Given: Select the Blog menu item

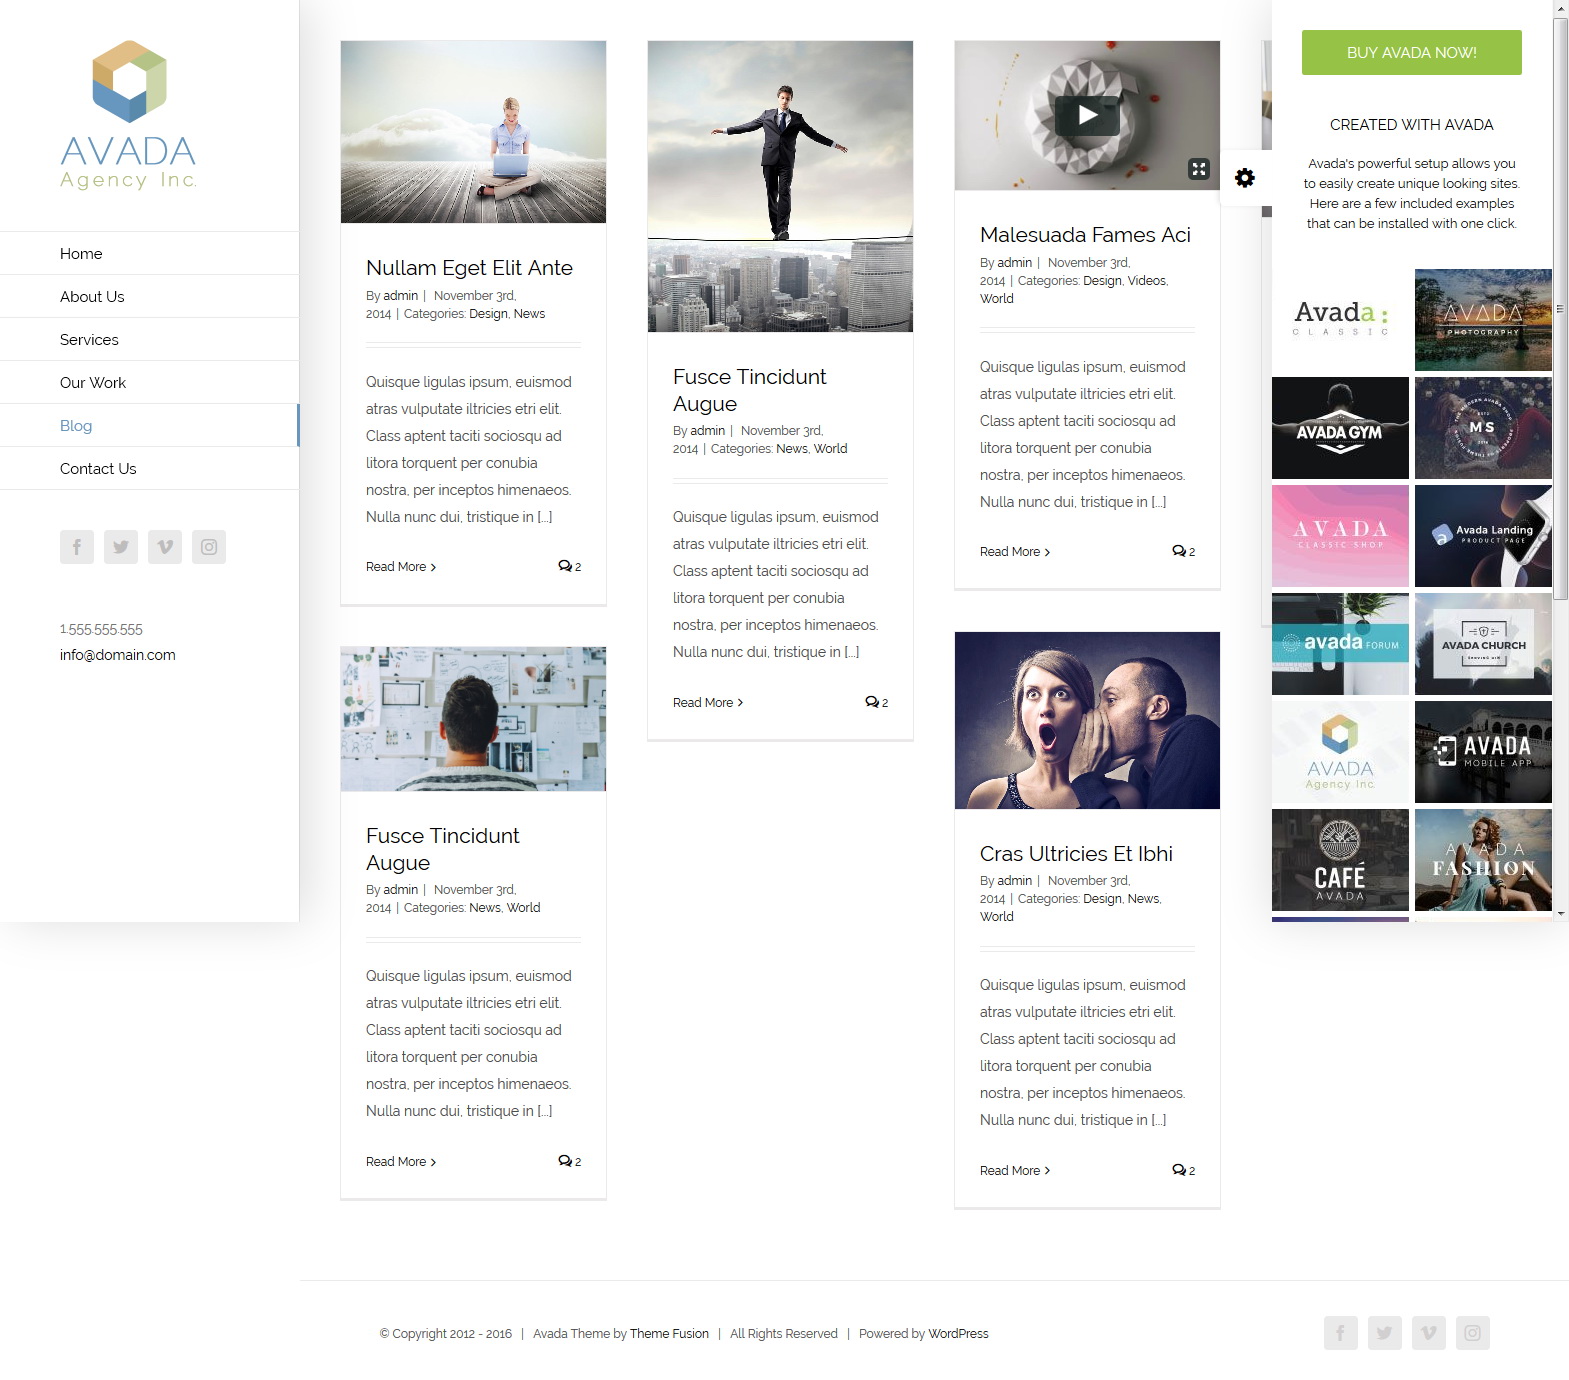Looking at the screenshot, I should (x=149, y=425).
